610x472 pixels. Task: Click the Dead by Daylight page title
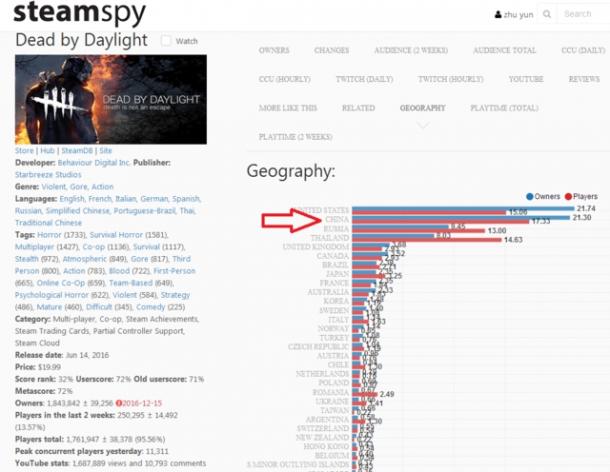[81, 40]
